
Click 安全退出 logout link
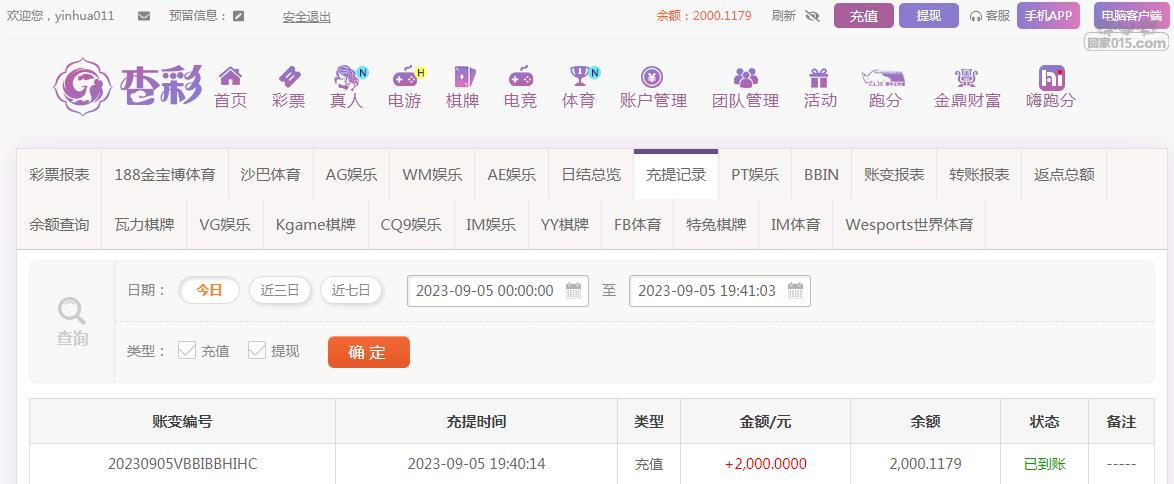pos(307,16)
